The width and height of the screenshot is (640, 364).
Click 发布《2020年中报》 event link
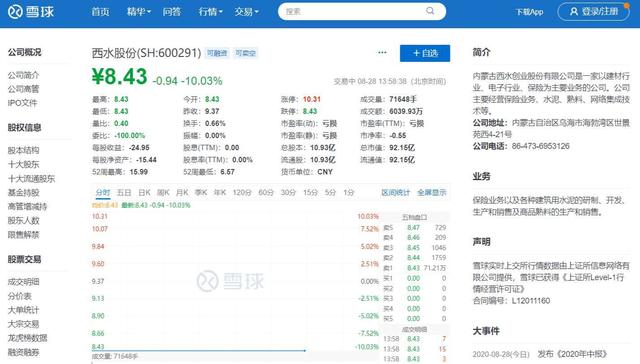coord(572,354)
